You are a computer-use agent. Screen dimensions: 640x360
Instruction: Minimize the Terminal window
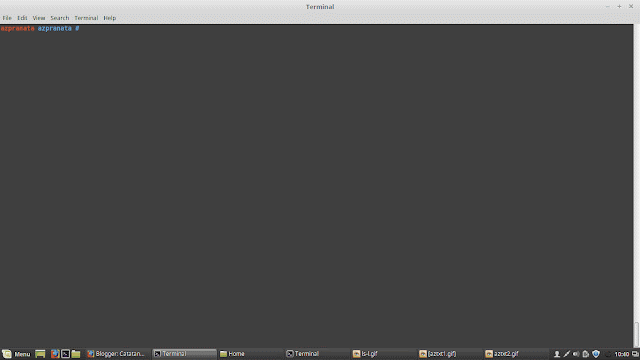(607, 7)
